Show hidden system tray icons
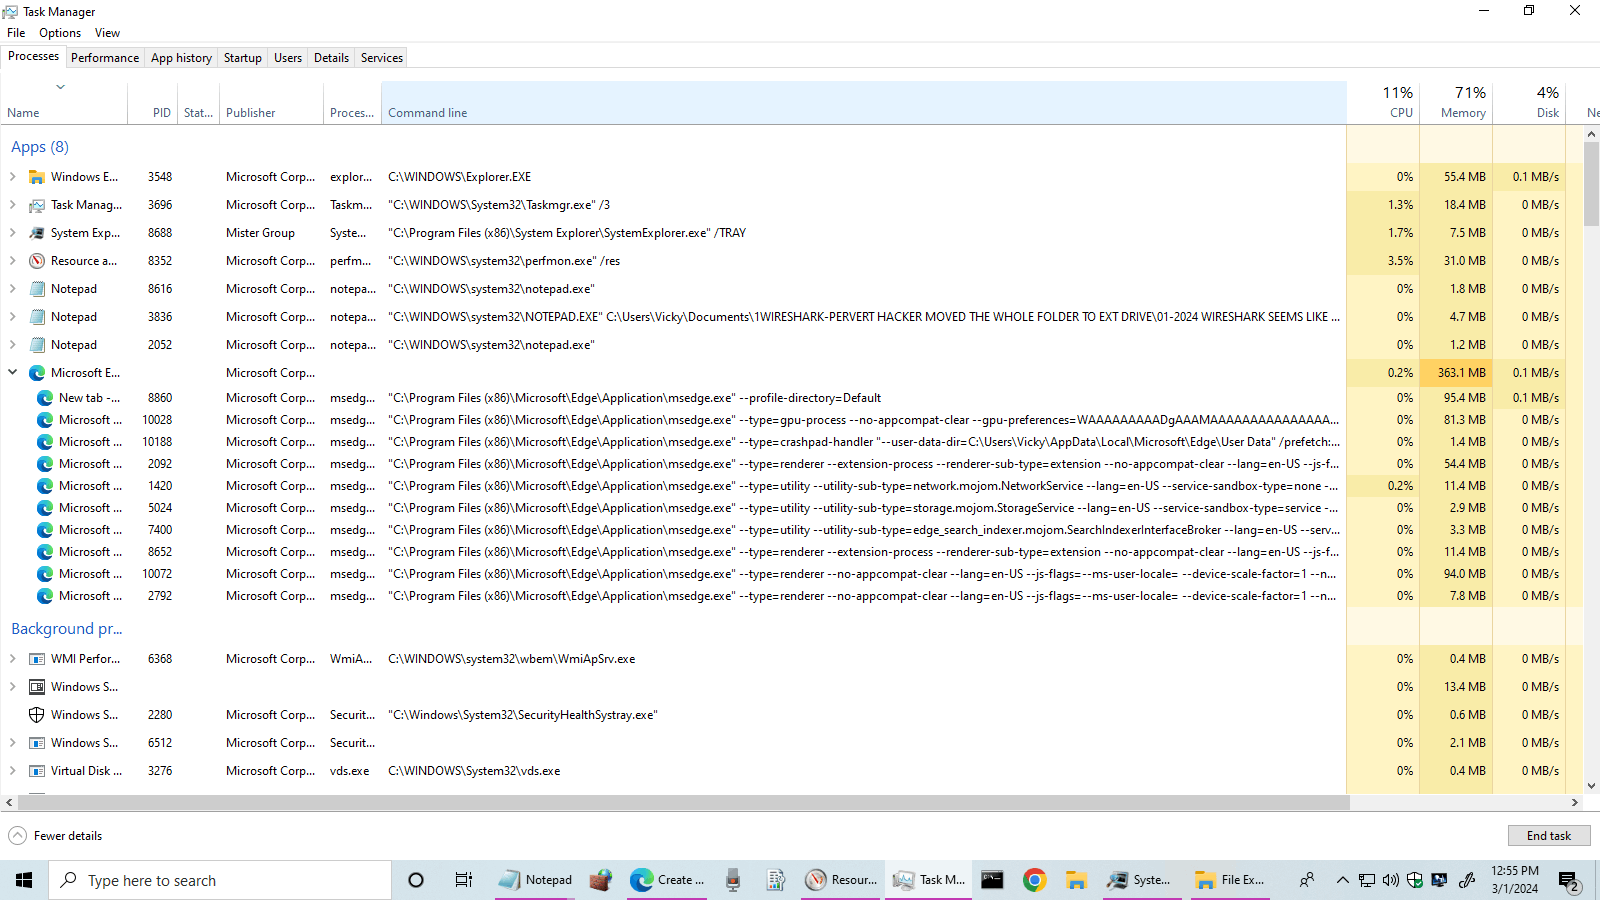The width and height of the screenshot is (1600, 900). [x=1343, y=880]
